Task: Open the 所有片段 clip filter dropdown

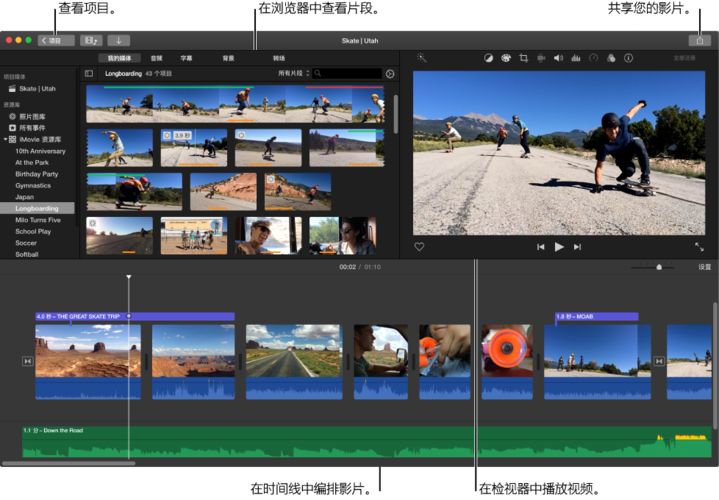Action: 290,74
